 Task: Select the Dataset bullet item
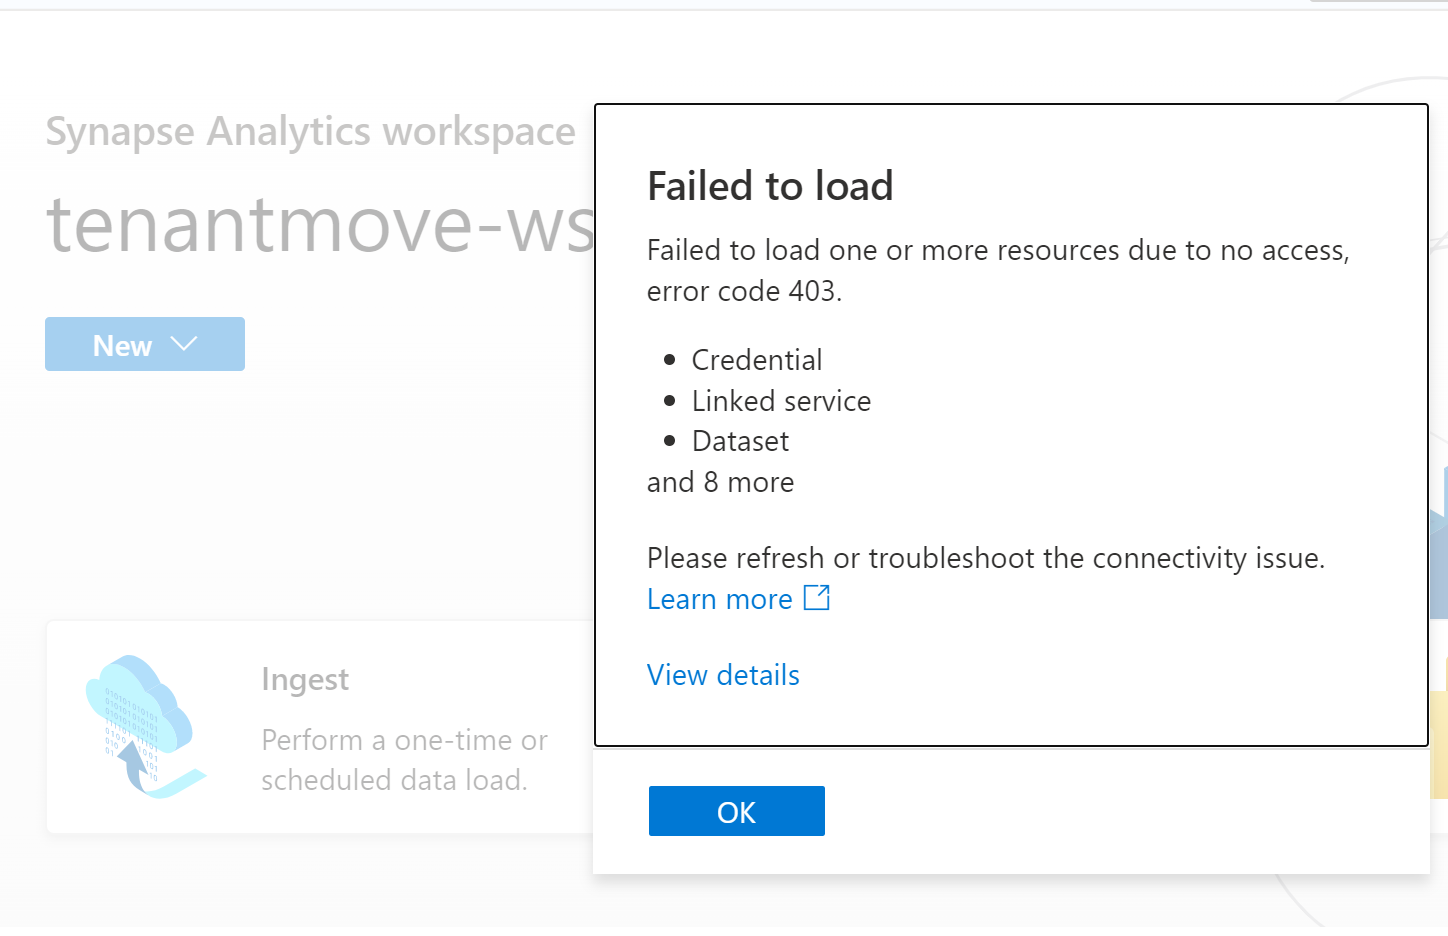pyautogui.click(x=740, y=441)
